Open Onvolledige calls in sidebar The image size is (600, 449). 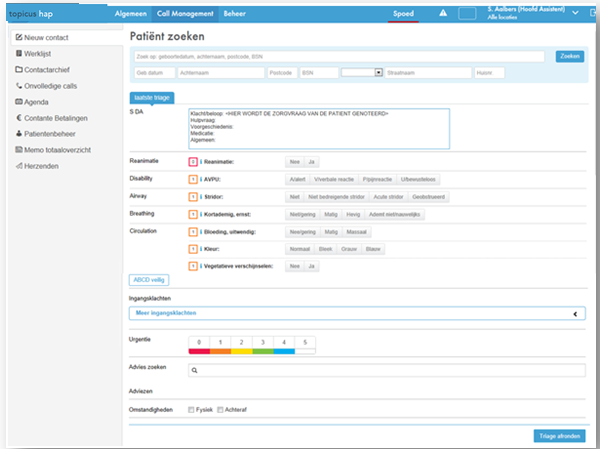point(50,86)
